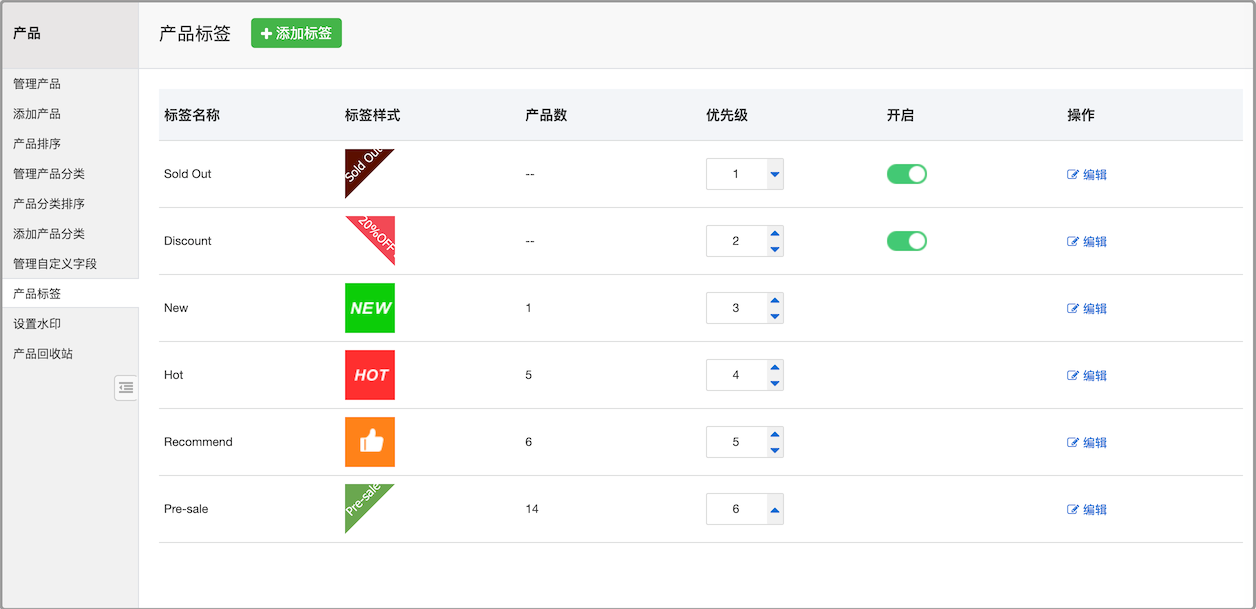Click the red HOT label badge
The height and width of the screenshot is (609, 1256).
tap(370, 374)
